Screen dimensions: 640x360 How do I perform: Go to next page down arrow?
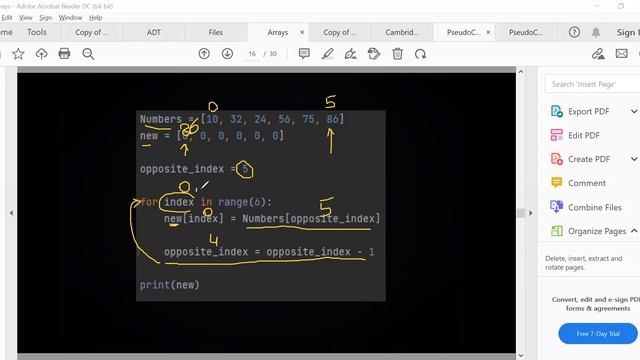(227, 53)
